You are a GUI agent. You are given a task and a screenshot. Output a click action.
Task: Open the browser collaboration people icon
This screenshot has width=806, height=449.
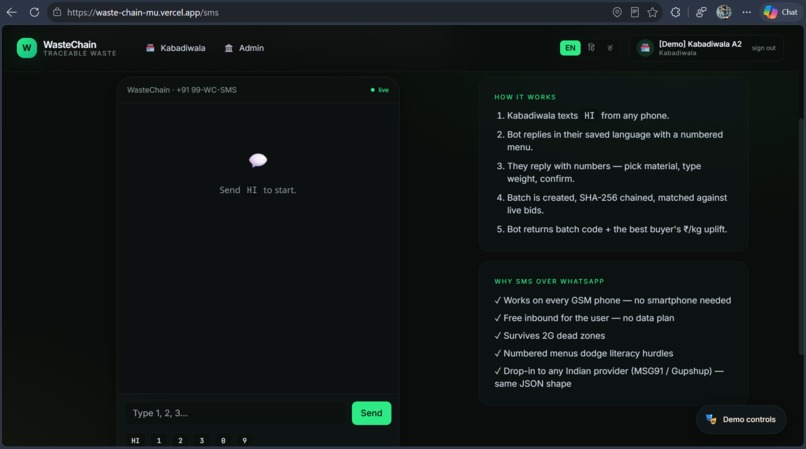point(701,12)
